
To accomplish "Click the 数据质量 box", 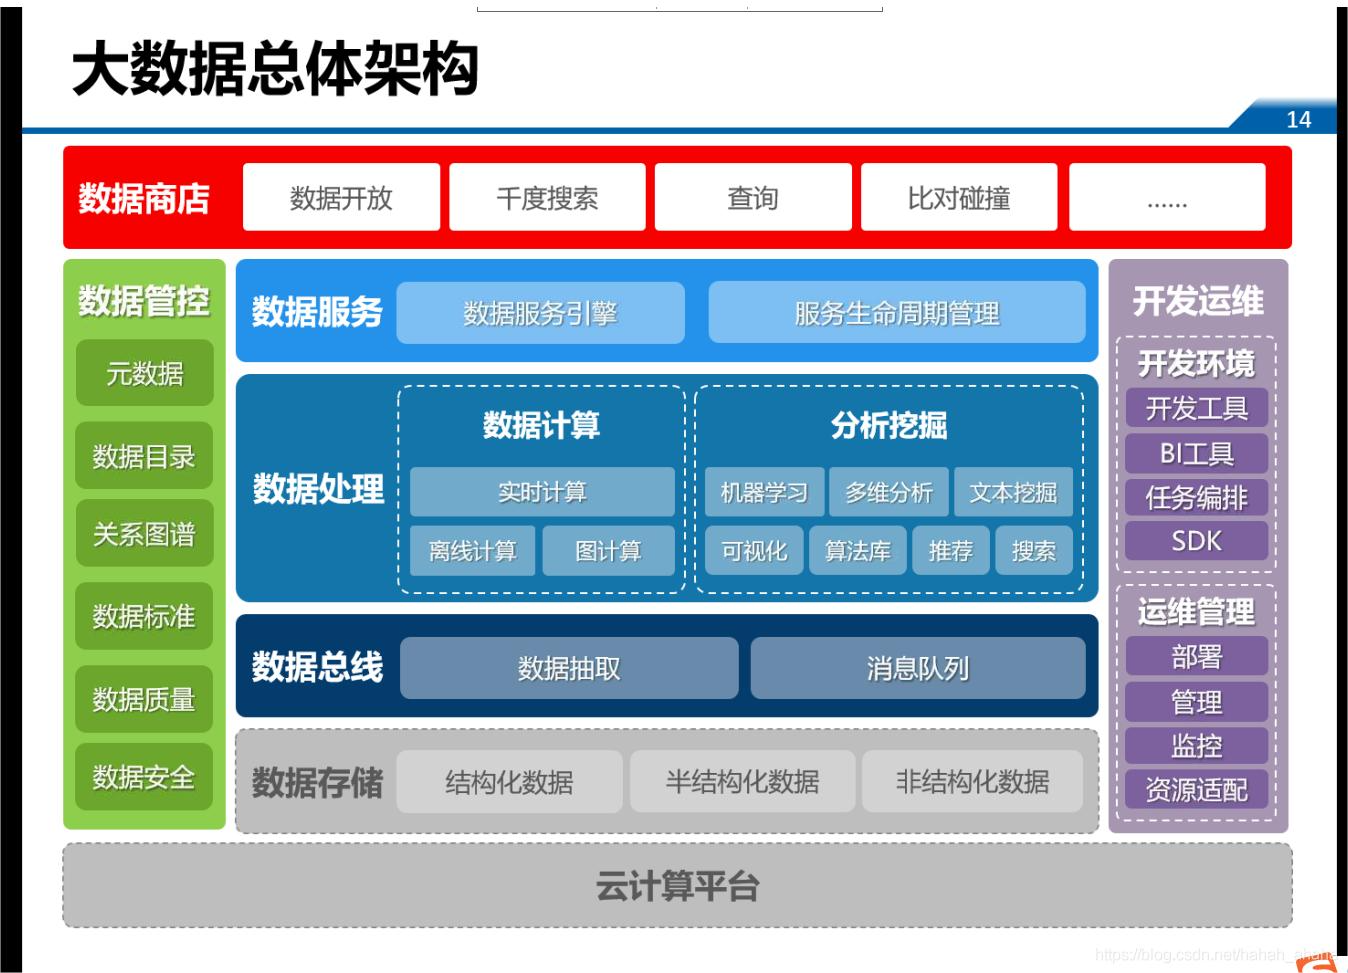I will click(x=145, y=699).
